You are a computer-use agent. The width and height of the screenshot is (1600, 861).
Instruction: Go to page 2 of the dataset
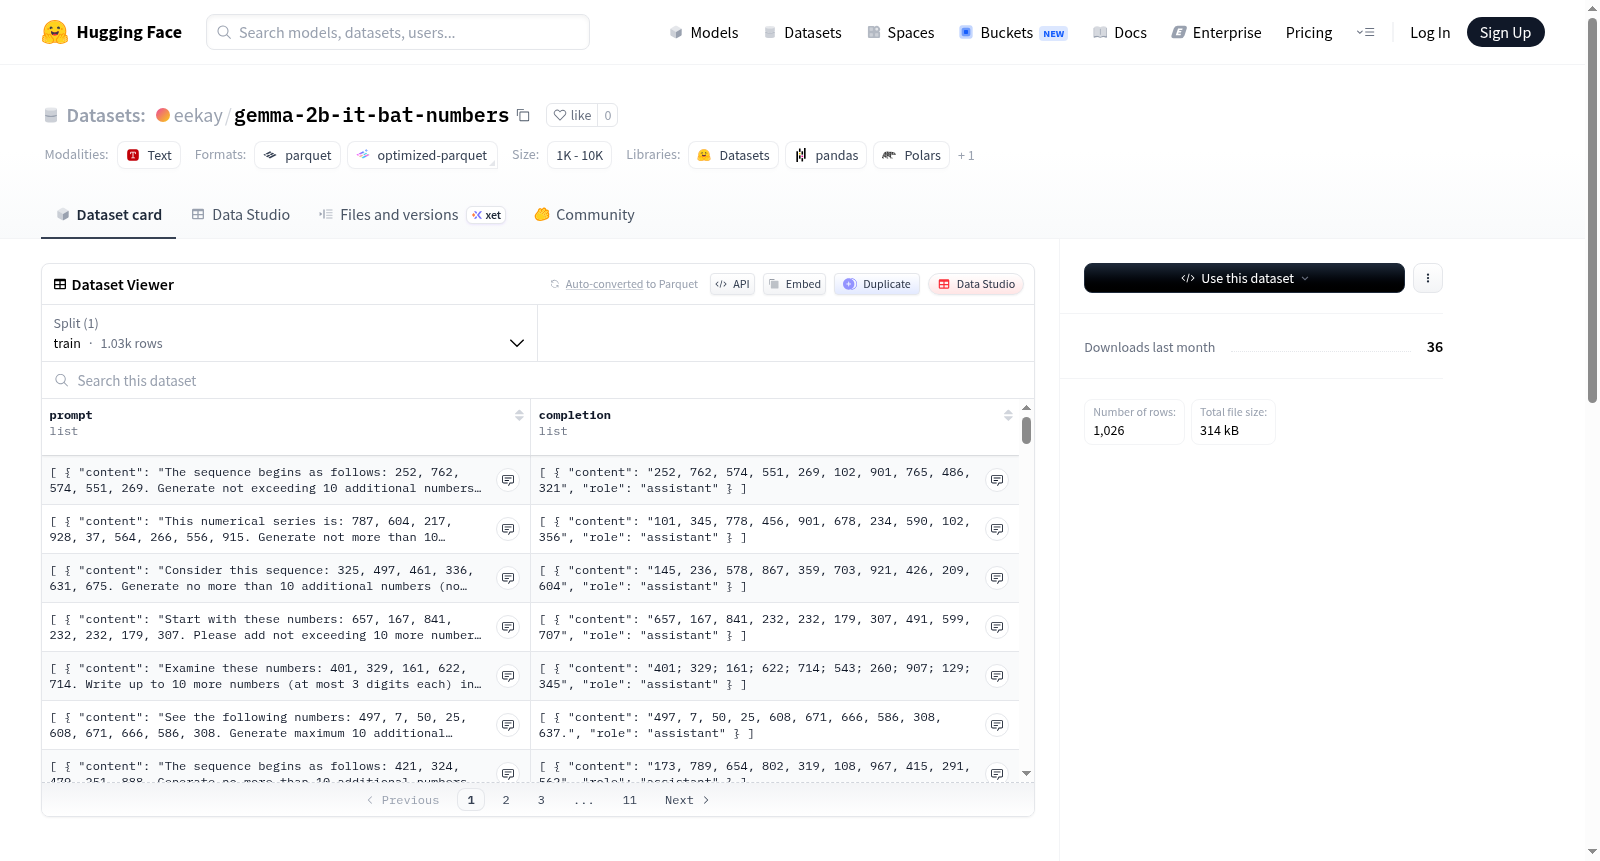[506, 800]
